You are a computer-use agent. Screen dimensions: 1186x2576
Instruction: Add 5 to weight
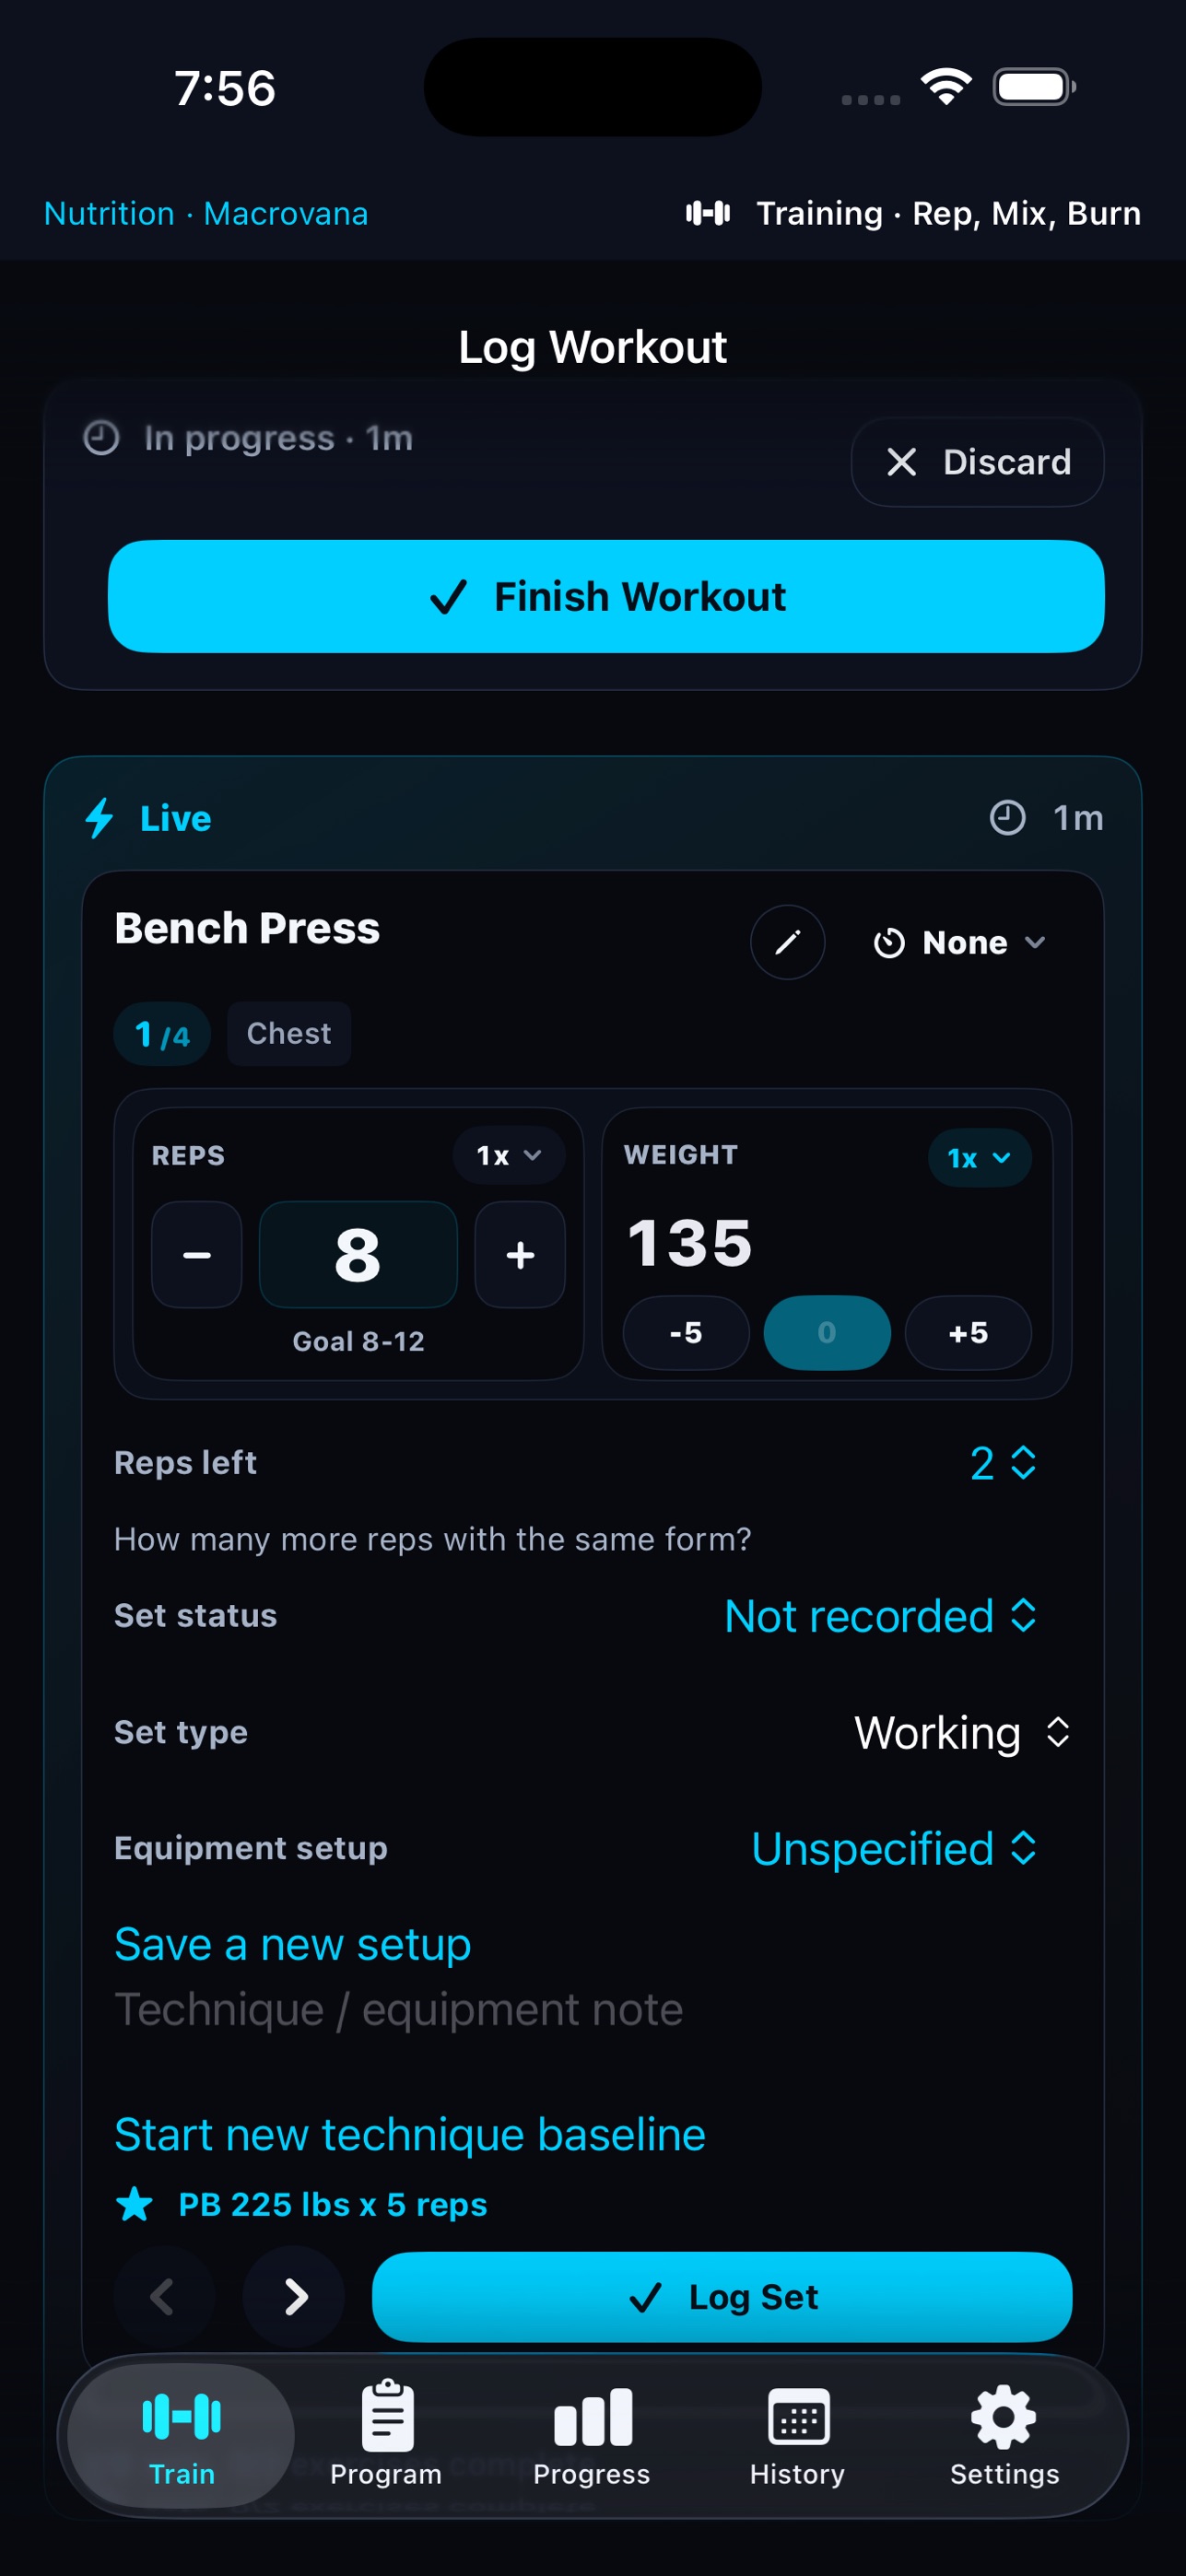(968, 1333)
